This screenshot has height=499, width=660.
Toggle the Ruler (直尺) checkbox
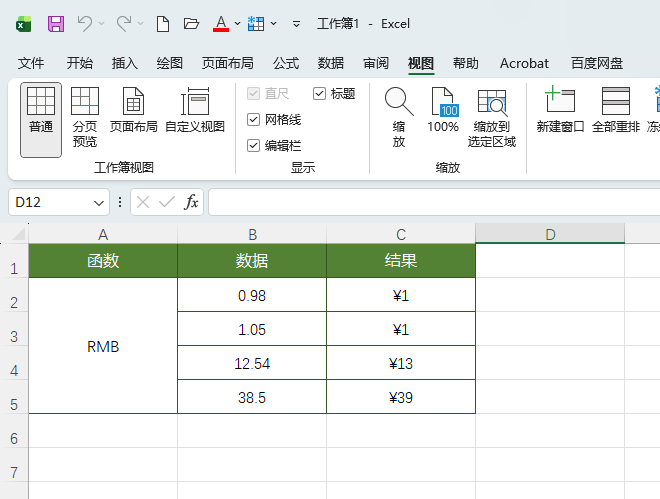pyautogui.click(x=253, y=93)
